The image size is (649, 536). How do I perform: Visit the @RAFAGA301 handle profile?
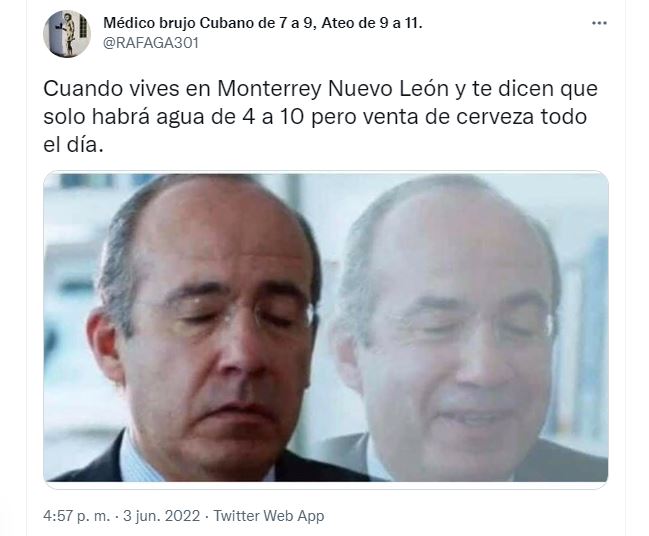point(151,43)
